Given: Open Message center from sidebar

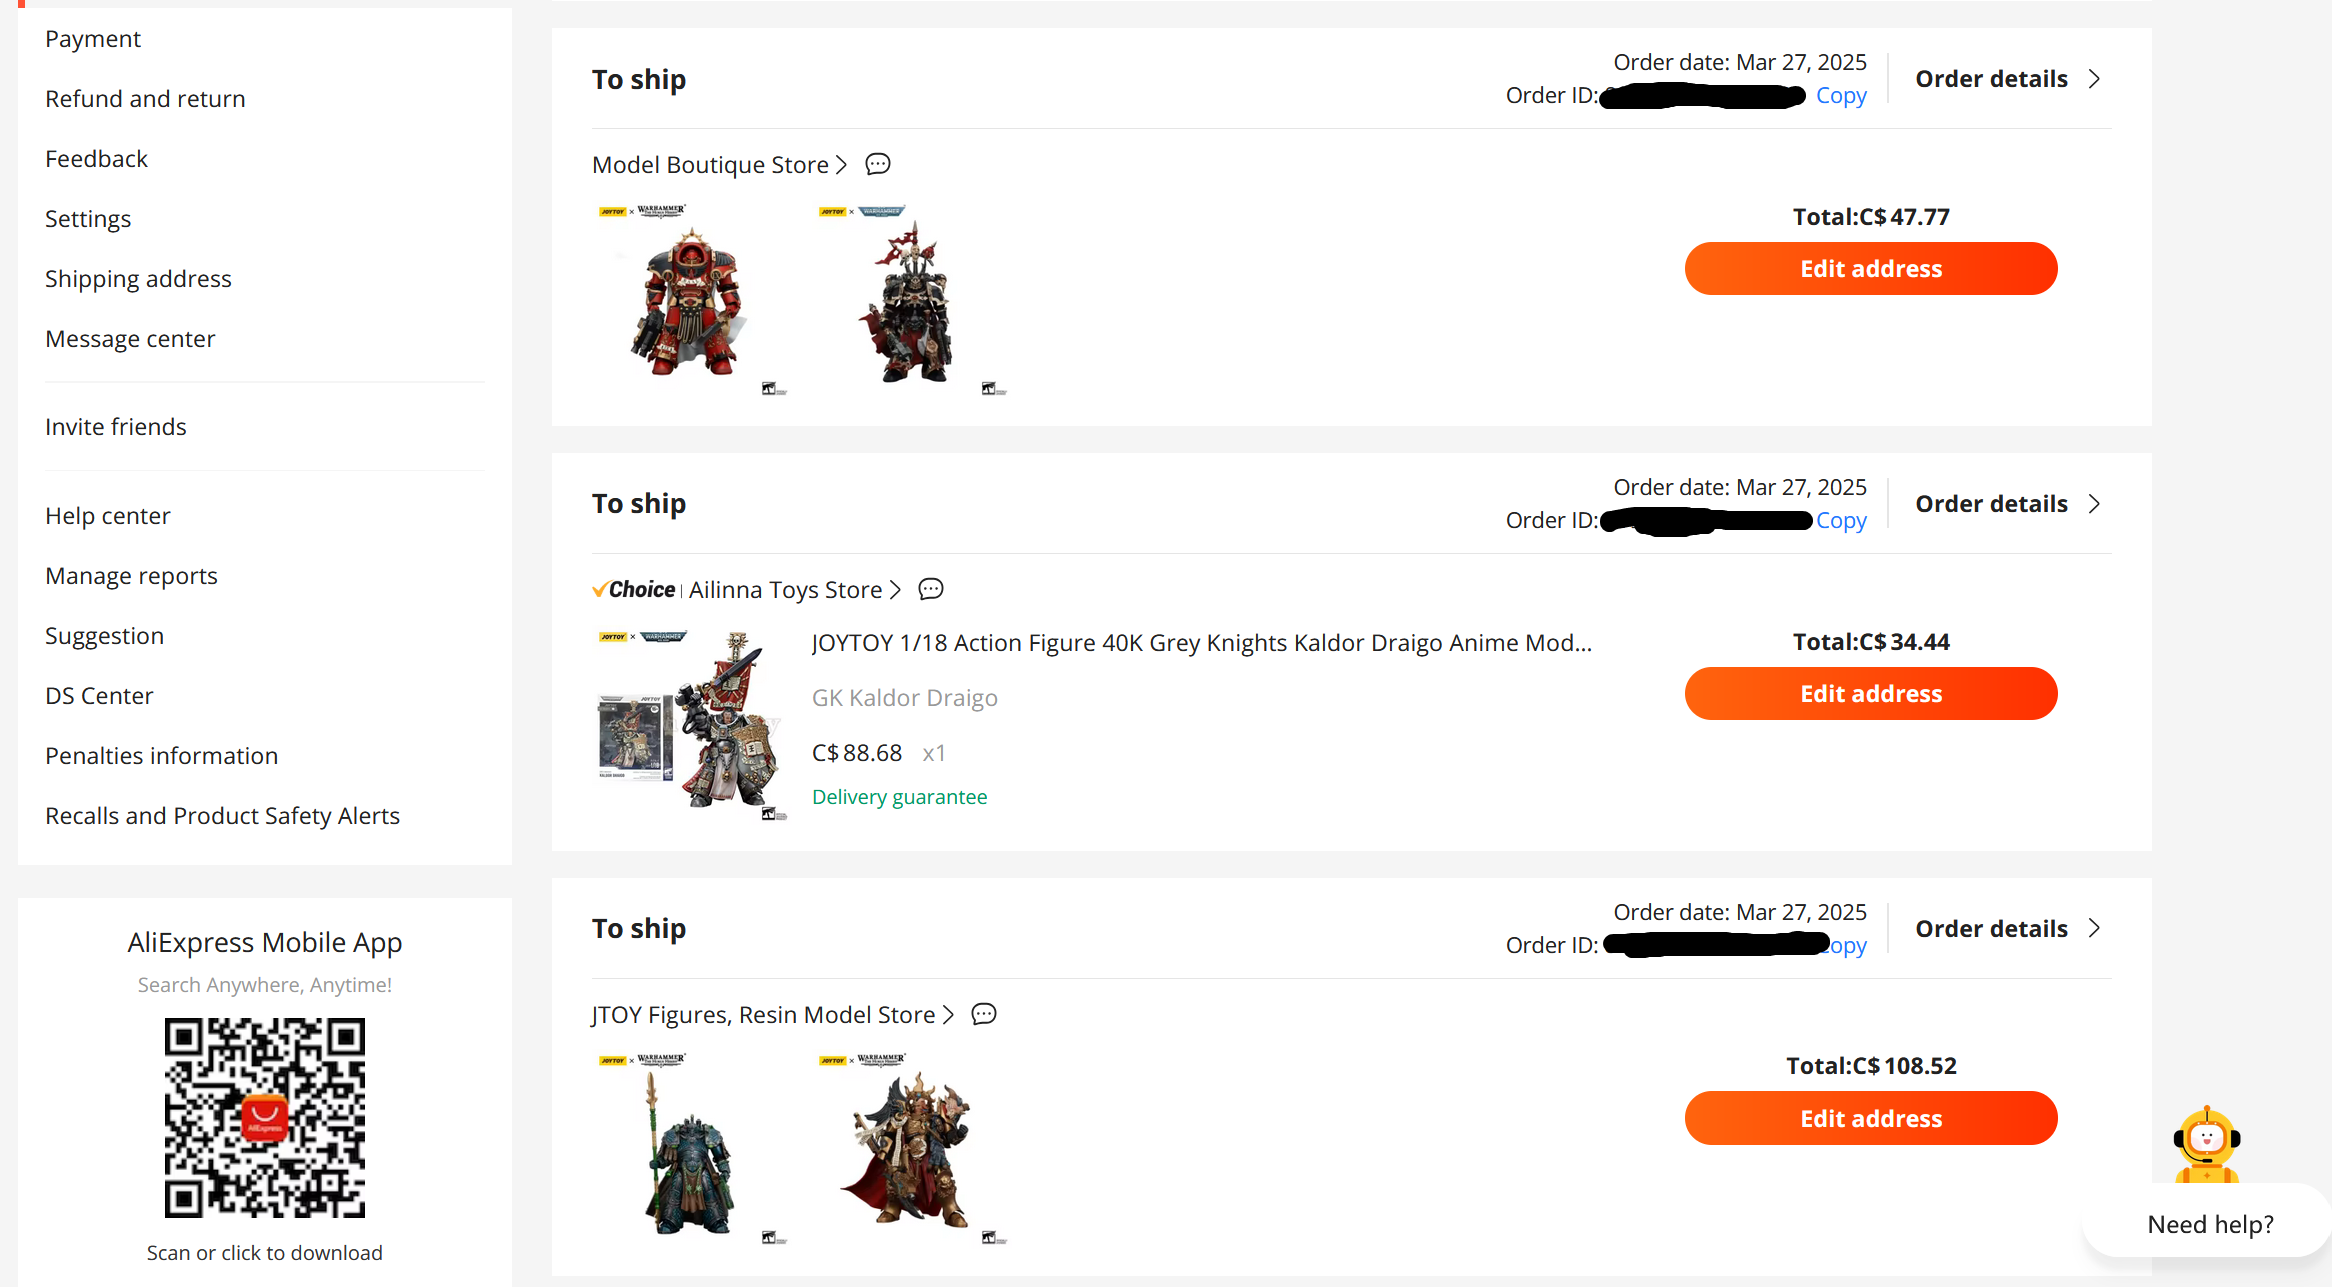Looking at the screenshot, I should 130,339.
